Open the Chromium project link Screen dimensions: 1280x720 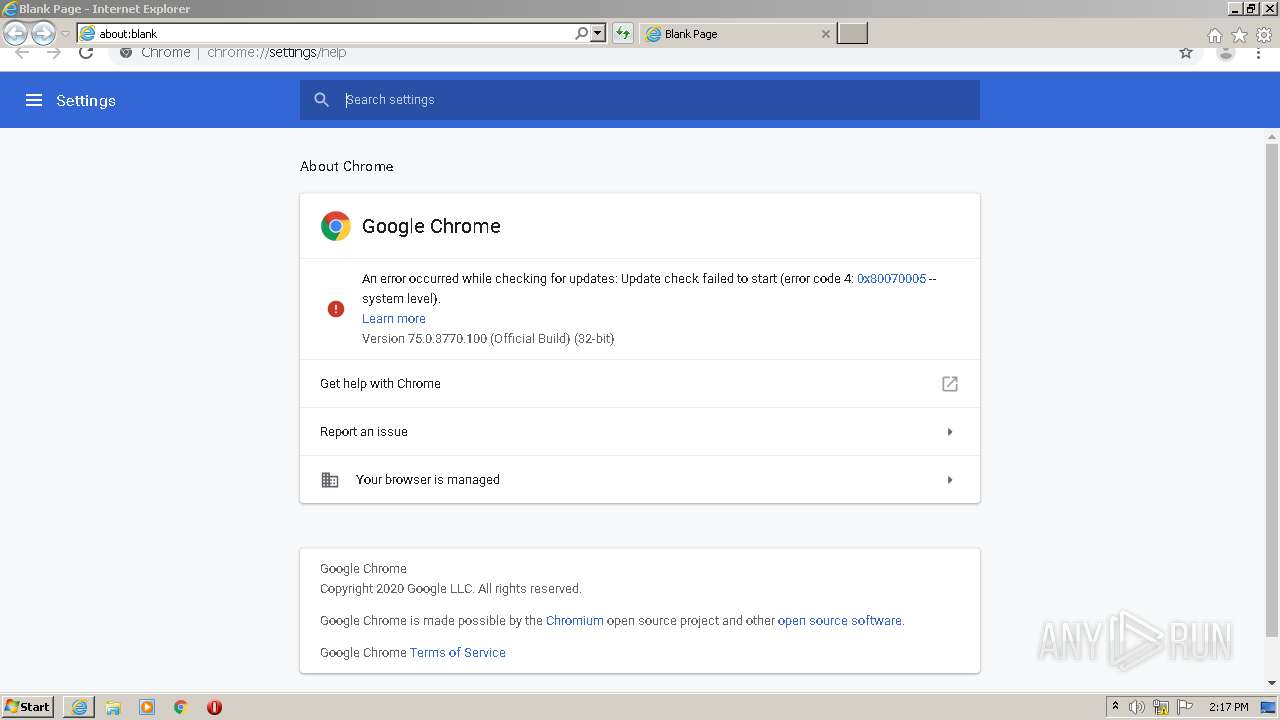click(574, 621)
